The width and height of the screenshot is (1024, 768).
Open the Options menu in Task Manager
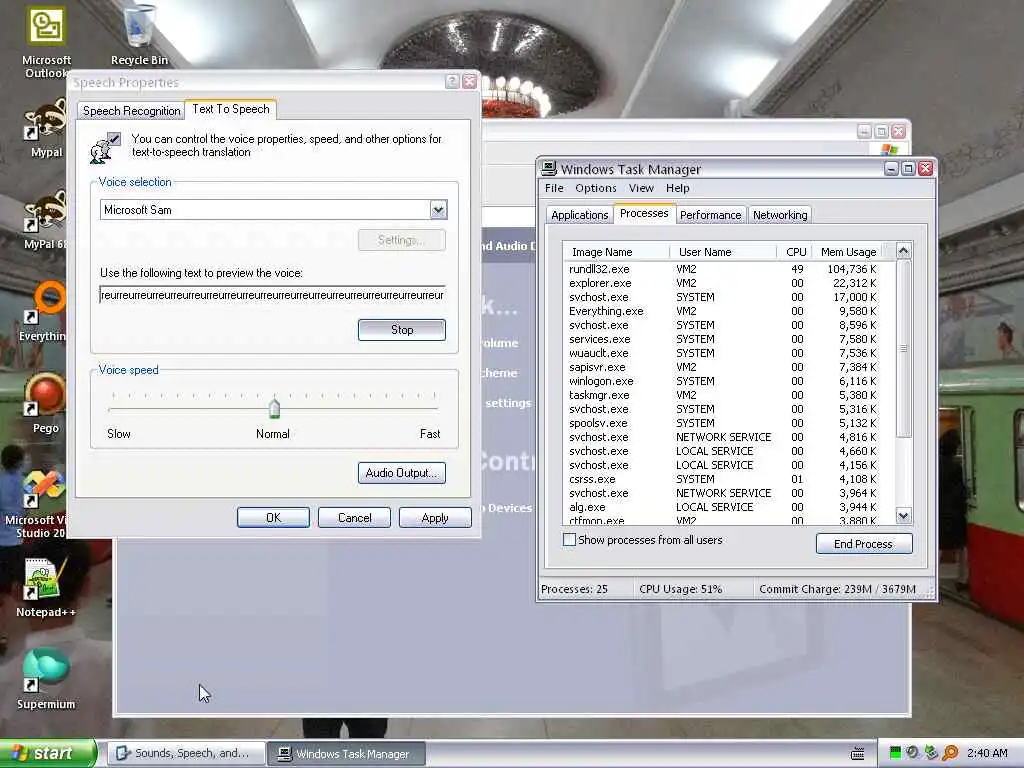pos(596,188)
